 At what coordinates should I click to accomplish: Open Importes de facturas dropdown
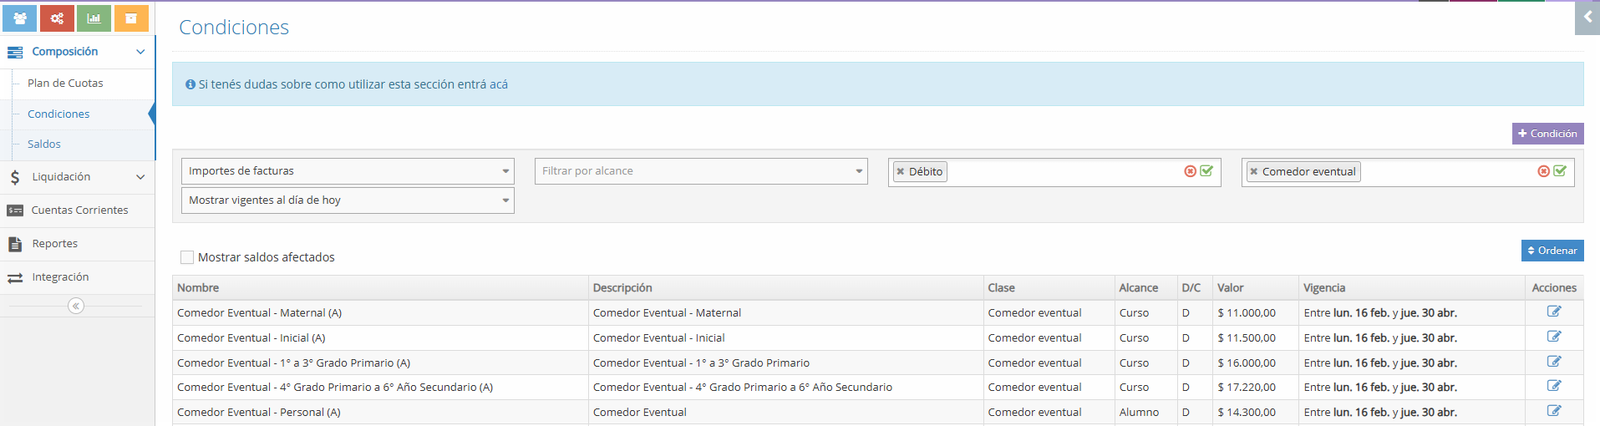(347, 171)
